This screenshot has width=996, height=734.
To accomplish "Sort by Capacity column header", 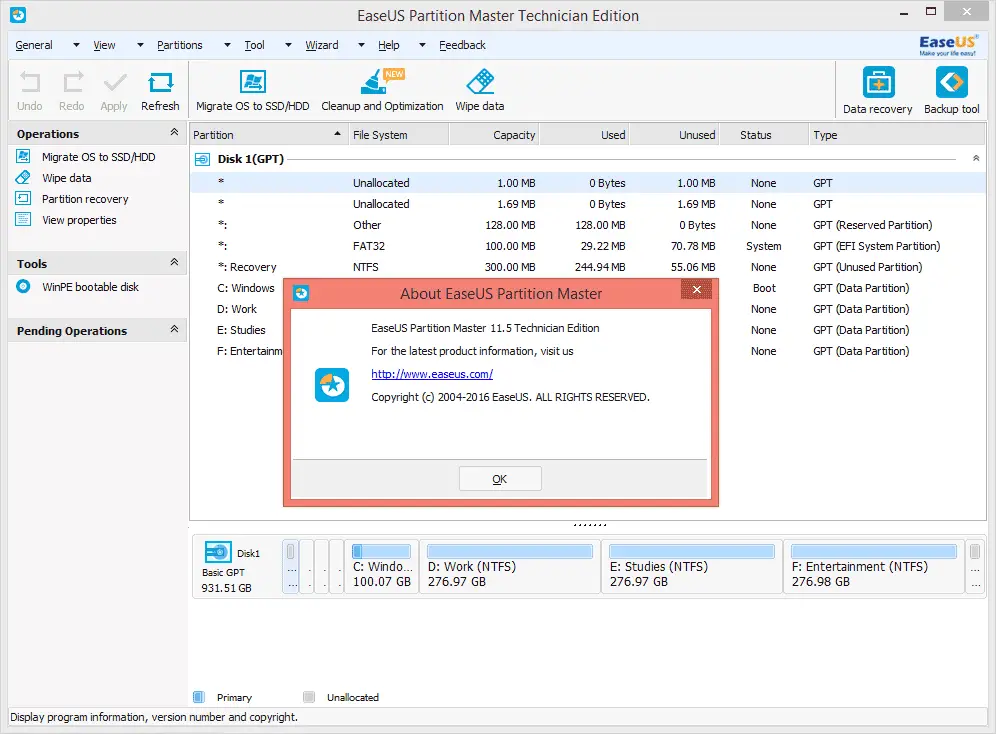I will 494,135.
